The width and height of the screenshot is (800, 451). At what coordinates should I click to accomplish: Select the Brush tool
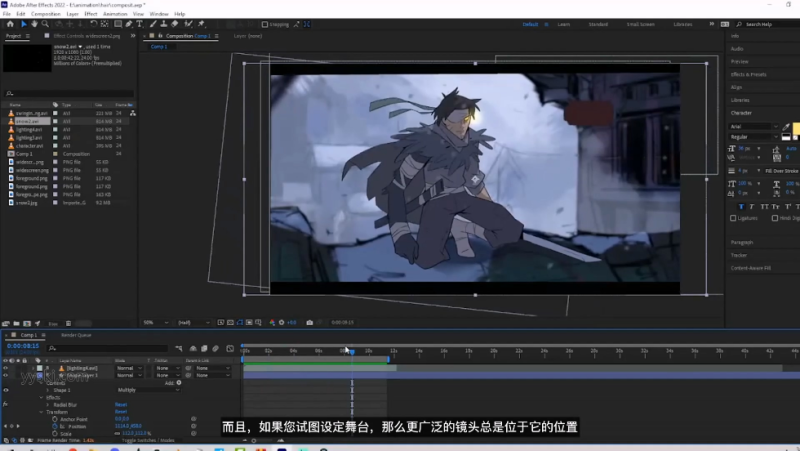[153, 24]
